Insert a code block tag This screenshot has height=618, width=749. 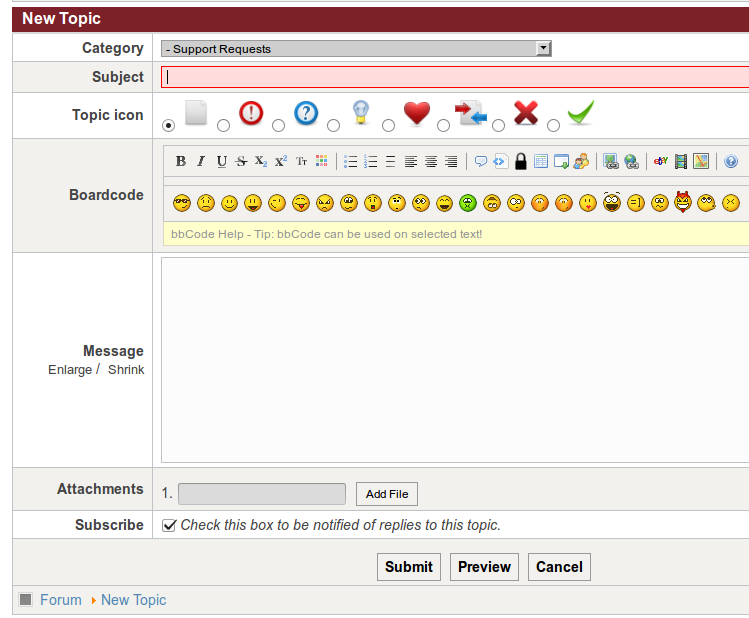point(500,161)
